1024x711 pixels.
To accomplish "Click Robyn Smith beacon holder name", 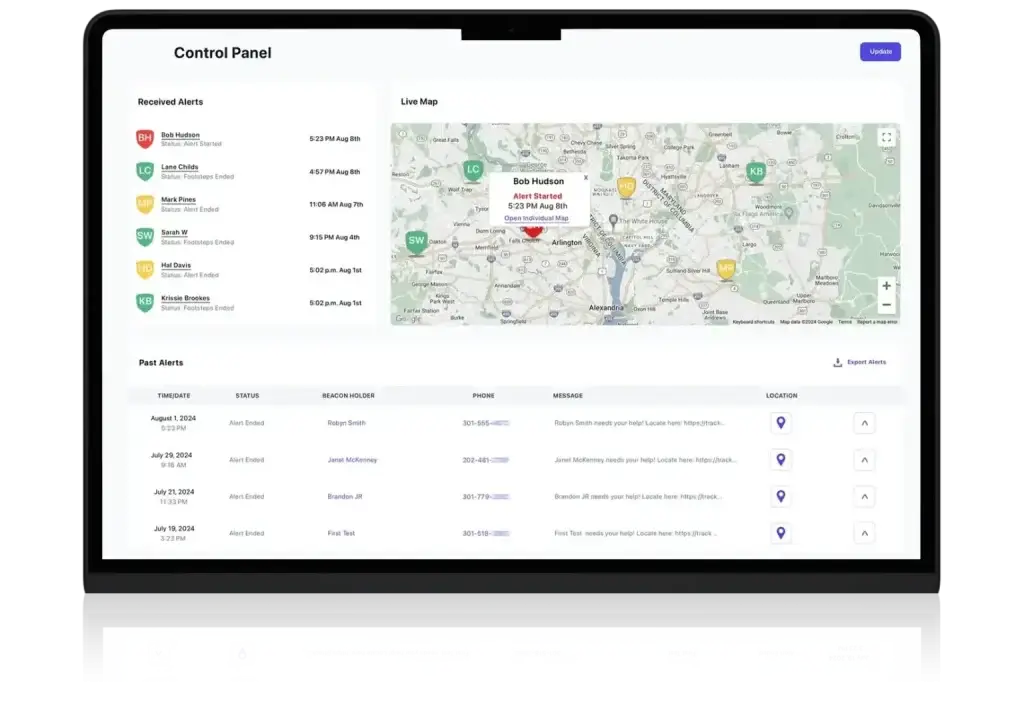I will 346,423.
